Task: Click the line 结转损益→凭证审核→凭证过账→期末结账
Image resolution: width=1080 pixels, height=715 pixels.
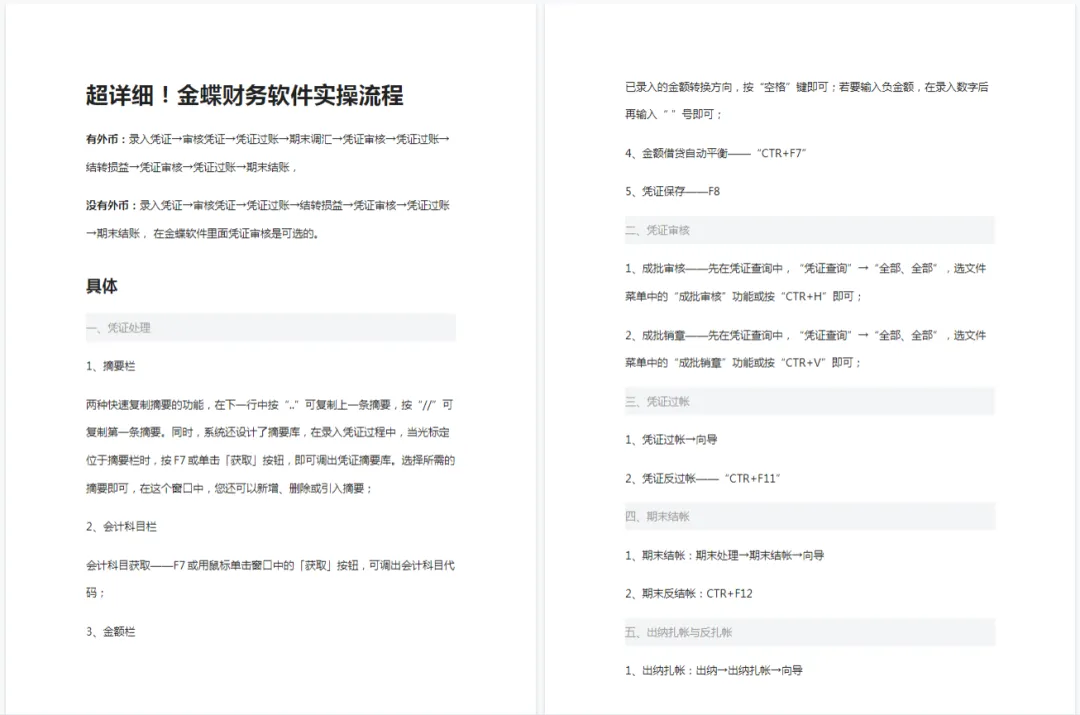Action: pyautogui.click(x=191, y=167)
